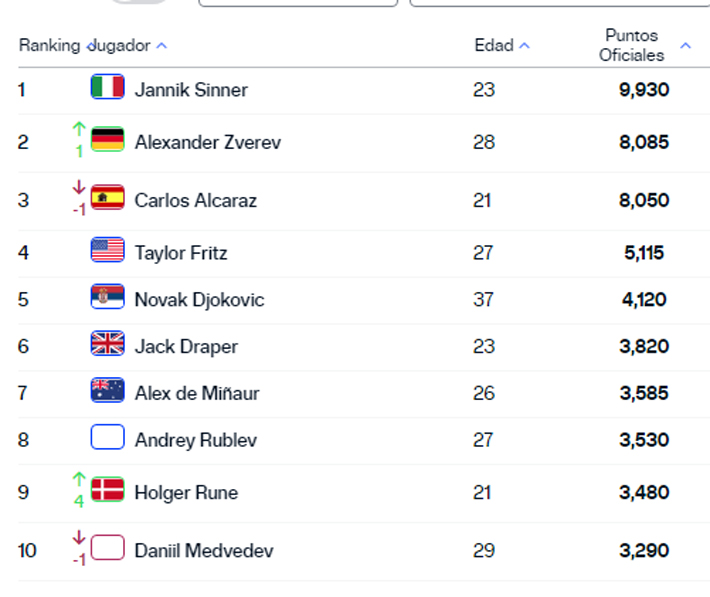Sort by the Puntos Oficiales chevron
Image resolution: width=710 pixels, height=597 pixels.
(x=685, y=46)
